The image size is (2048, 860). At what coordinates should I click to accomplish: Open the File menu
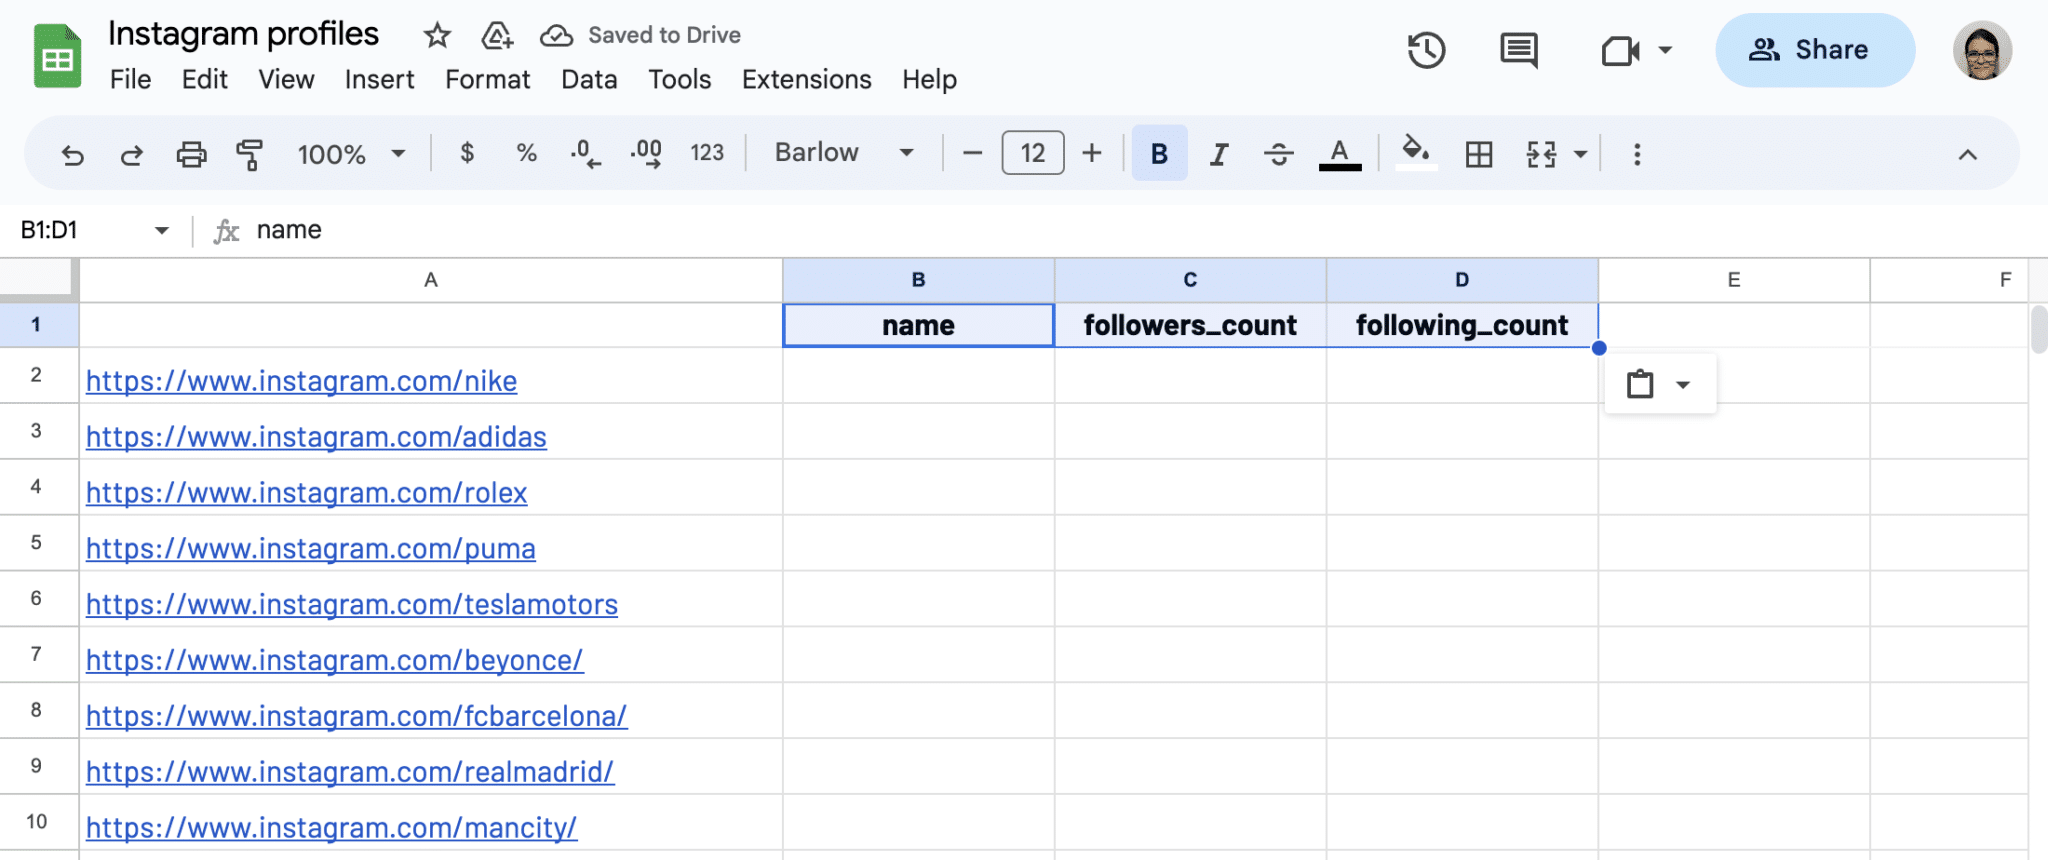[130, 79]
